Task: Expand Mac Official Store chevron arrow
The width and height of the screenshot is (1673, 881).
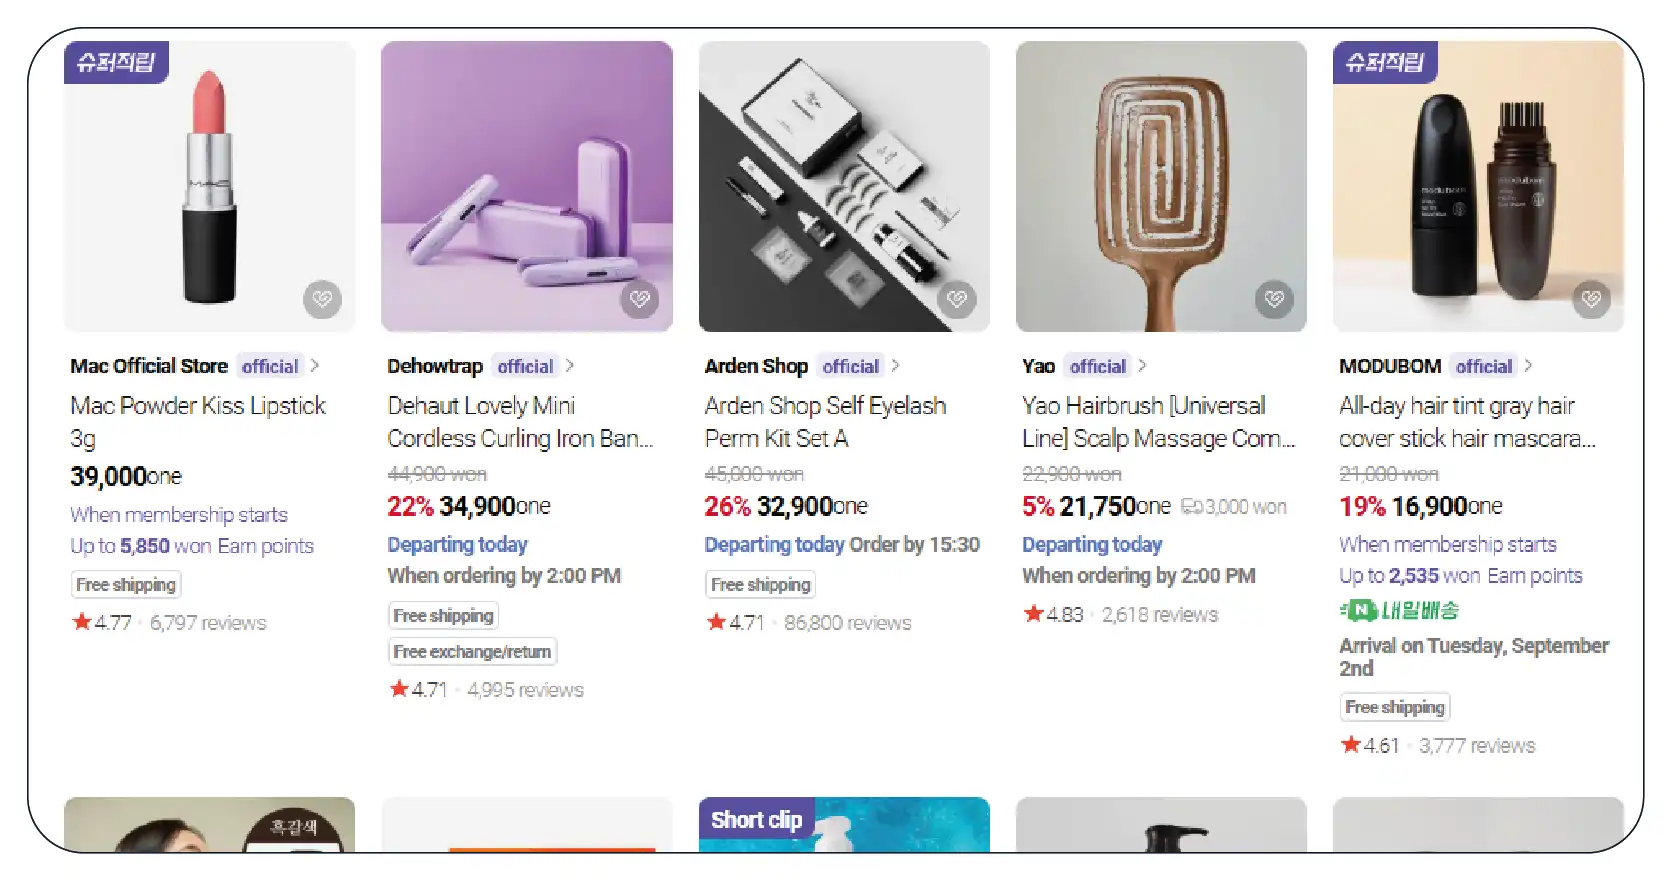Action: (x=315, y=366)
